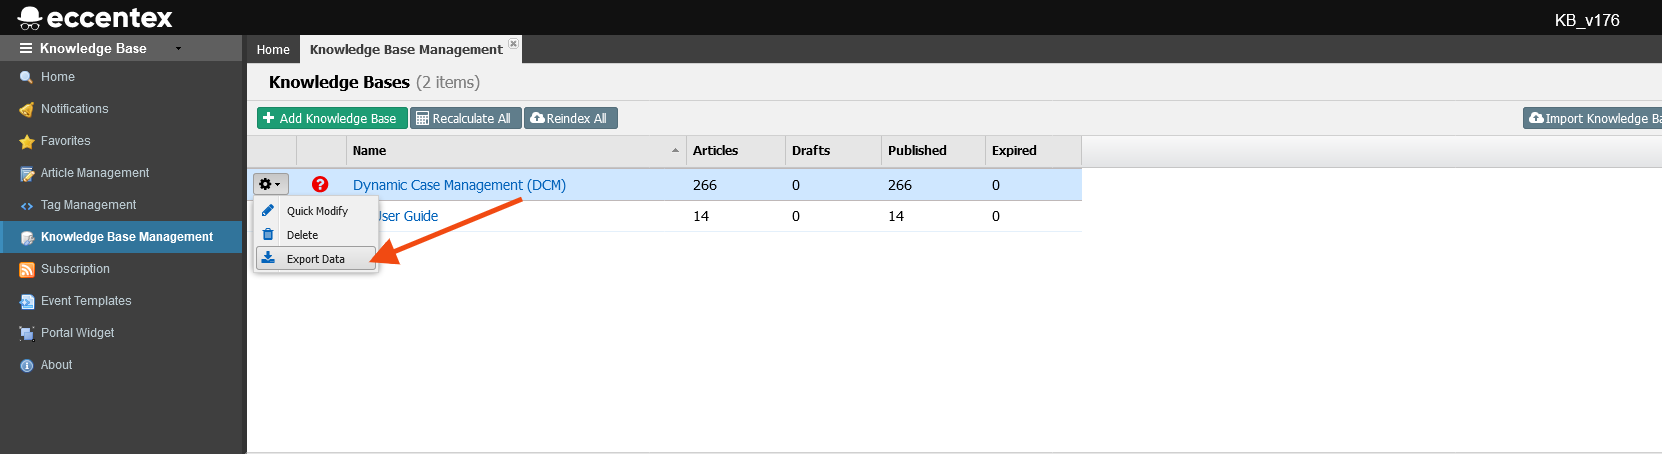
Task: Open Event Templates from its sidebar icon
Action: (27, 302)
